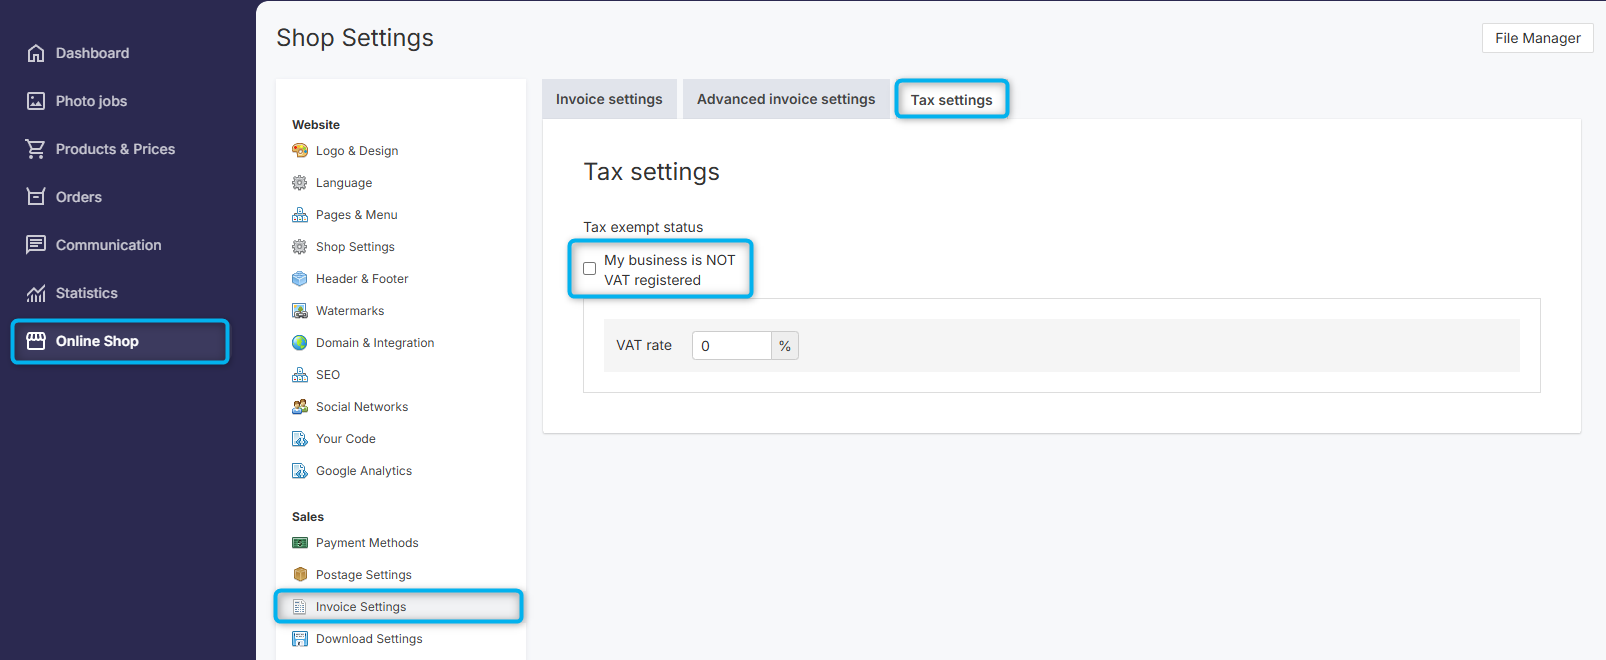The width and height of the screenshot is (1606, 660).
Task: Open the Advanced invoice settings tab
Action: click(786, 99)
